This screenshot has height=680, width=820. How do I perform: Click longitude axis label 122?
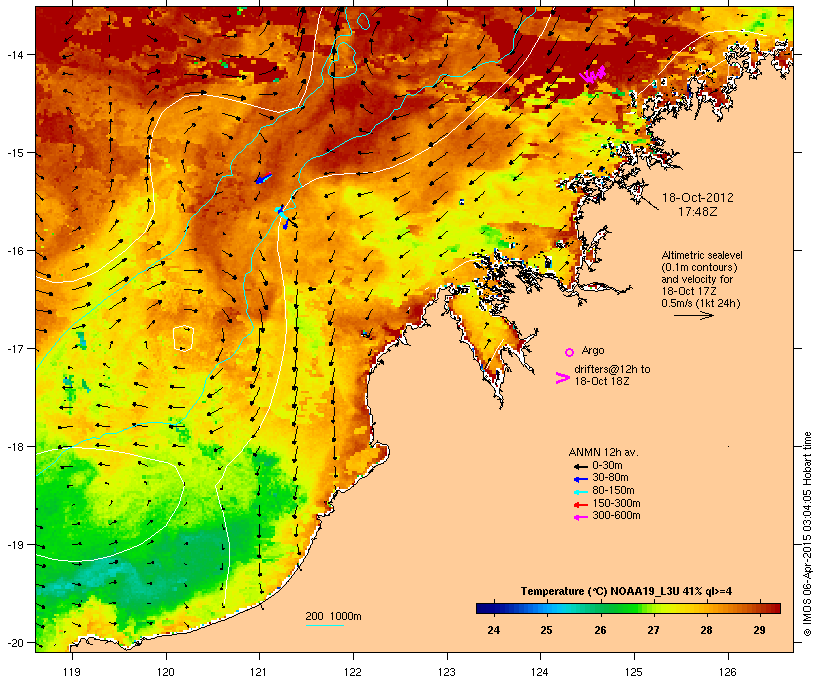353,672
